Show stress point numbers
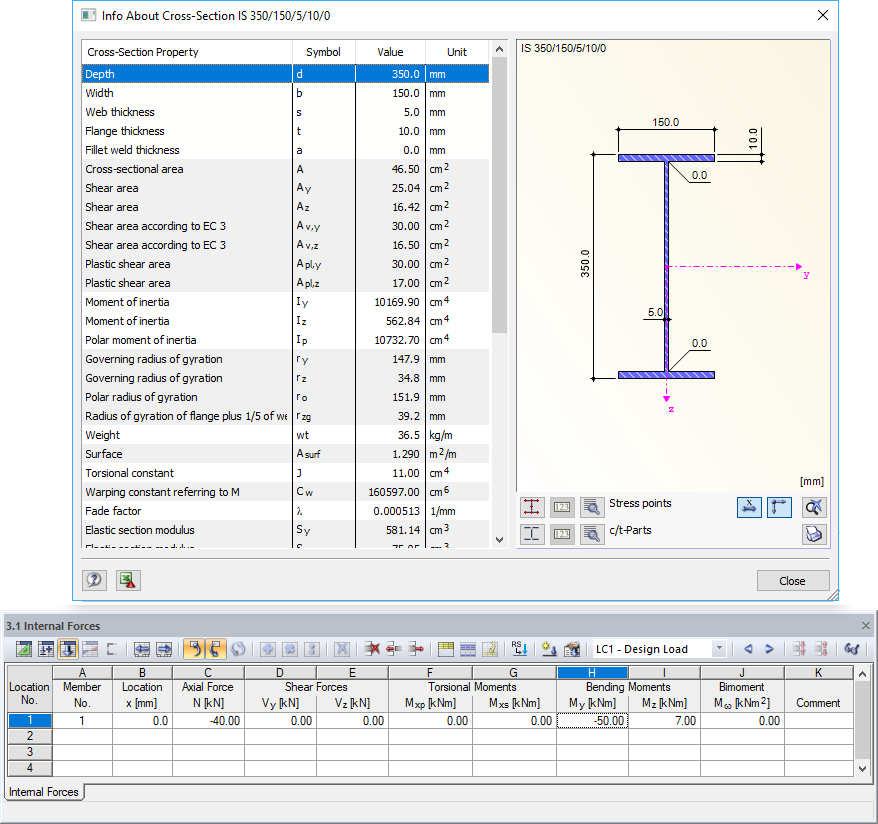The image size is (878, 824). (x=562, y=507)
